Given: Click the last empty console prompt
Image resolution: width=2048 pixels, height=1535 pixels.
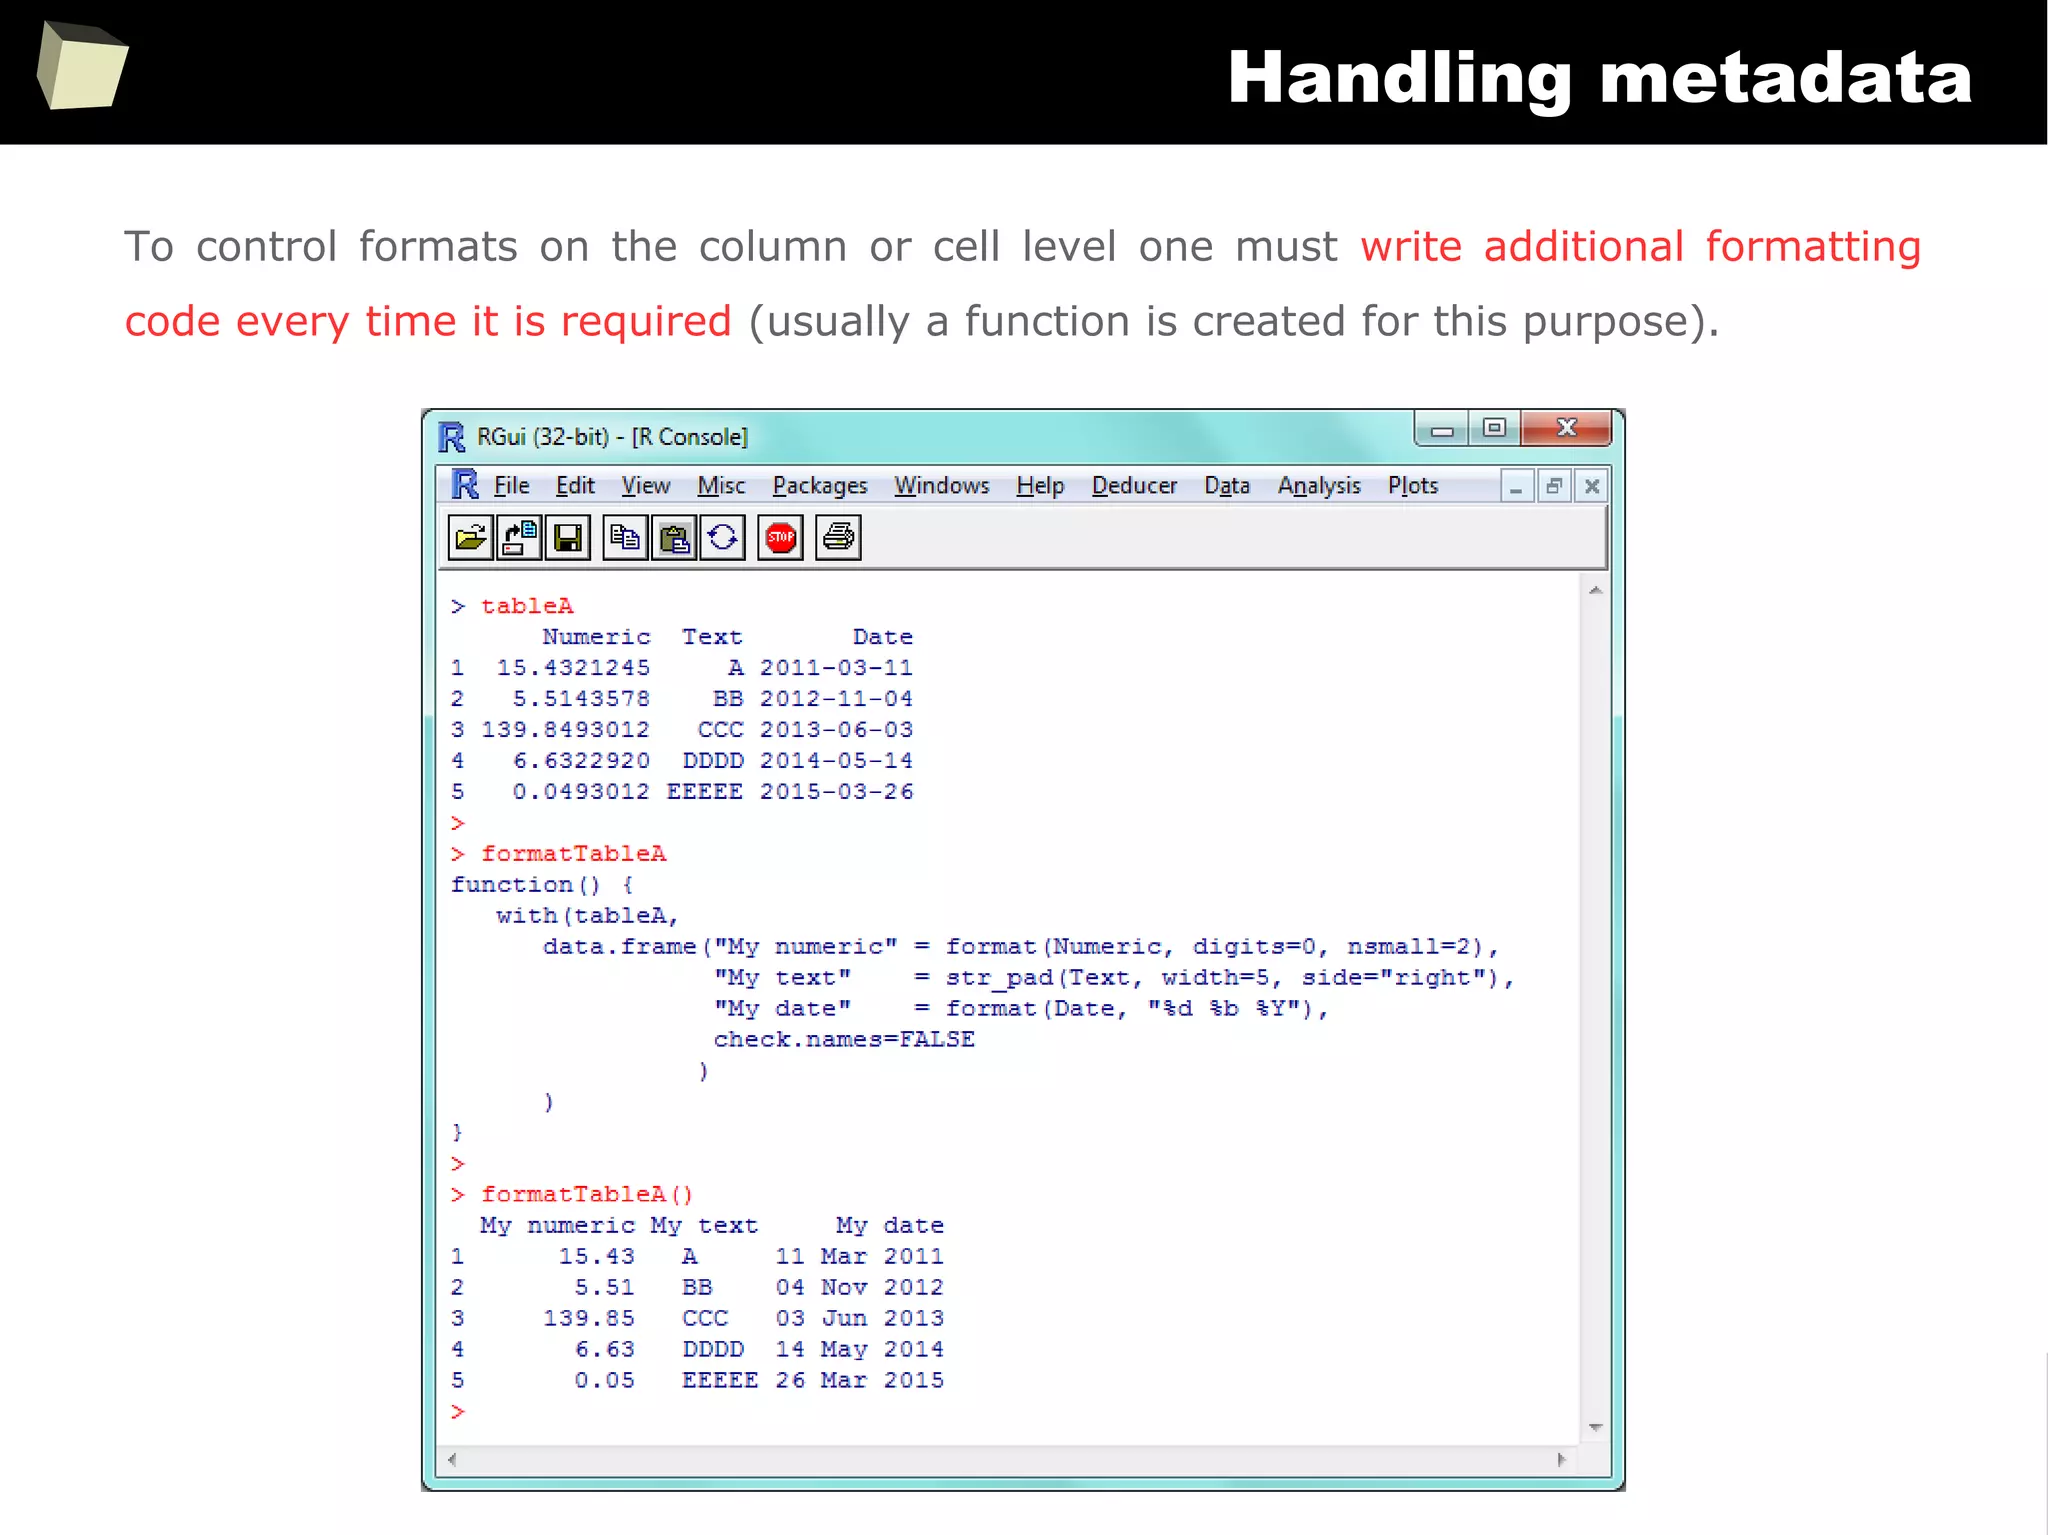Looking at the screenshot, I should click(x=458, y=1411).
